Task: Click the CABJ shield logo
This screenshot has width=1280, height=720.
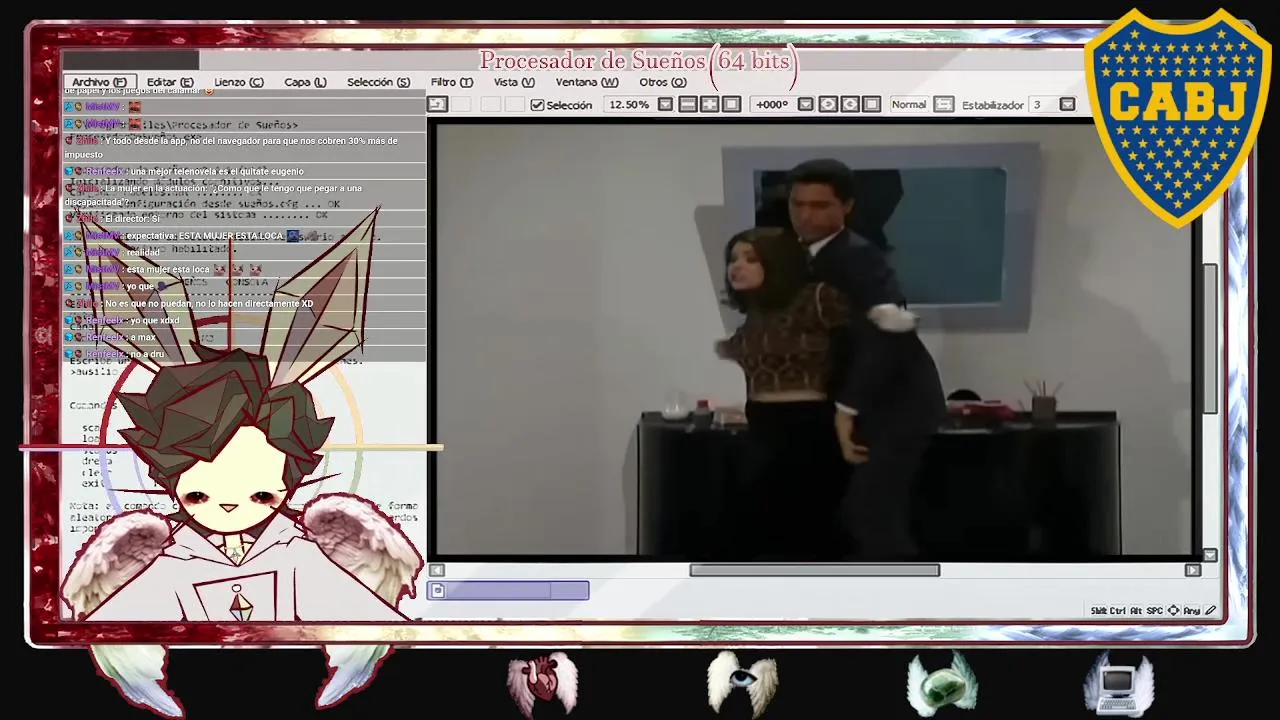Action: pyautogui.click(x=1177, y=117)
